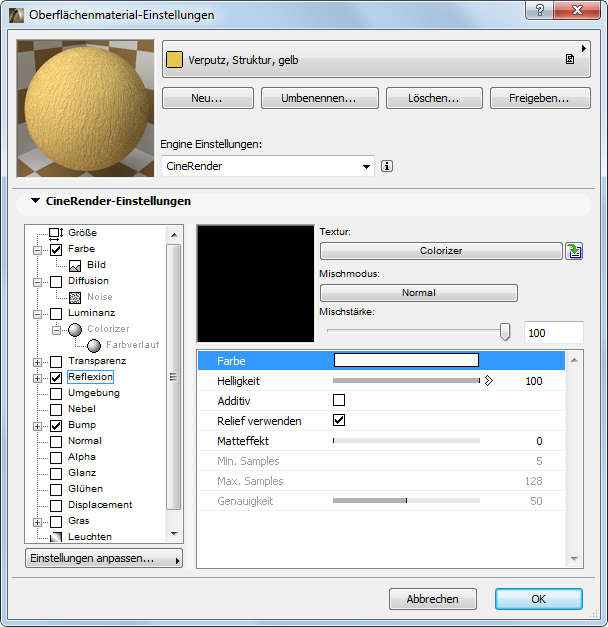Enable the Nebel channel checkbox
The image size is (608, 627).
[x=56, y=410]
